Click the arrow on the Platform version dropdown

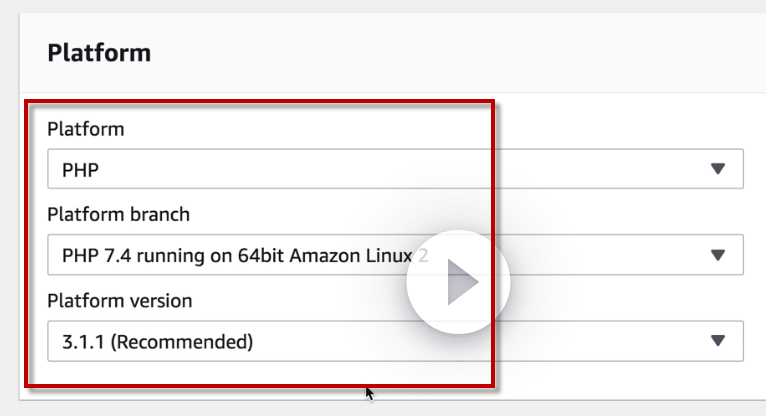[x=717, y=341]
